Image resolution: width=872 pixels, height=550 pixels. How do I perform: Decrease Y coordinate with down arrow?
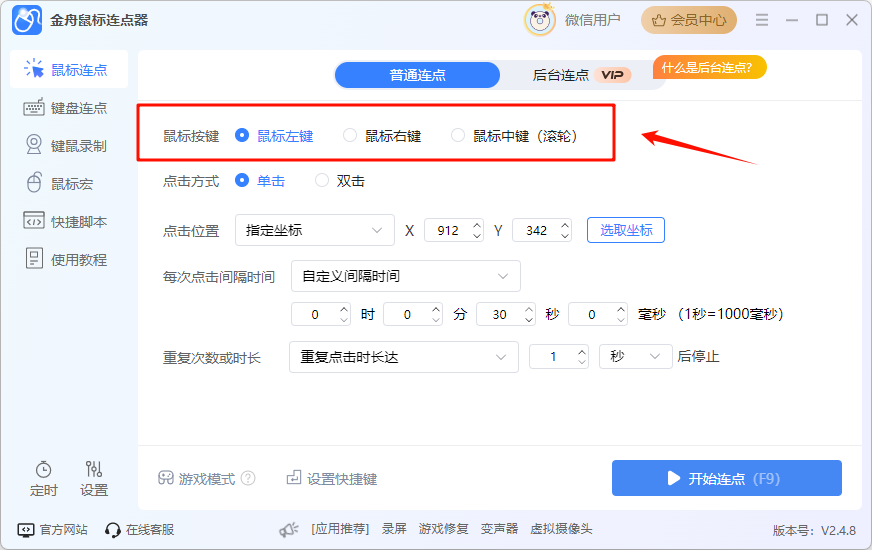click(x=565, y=236)
